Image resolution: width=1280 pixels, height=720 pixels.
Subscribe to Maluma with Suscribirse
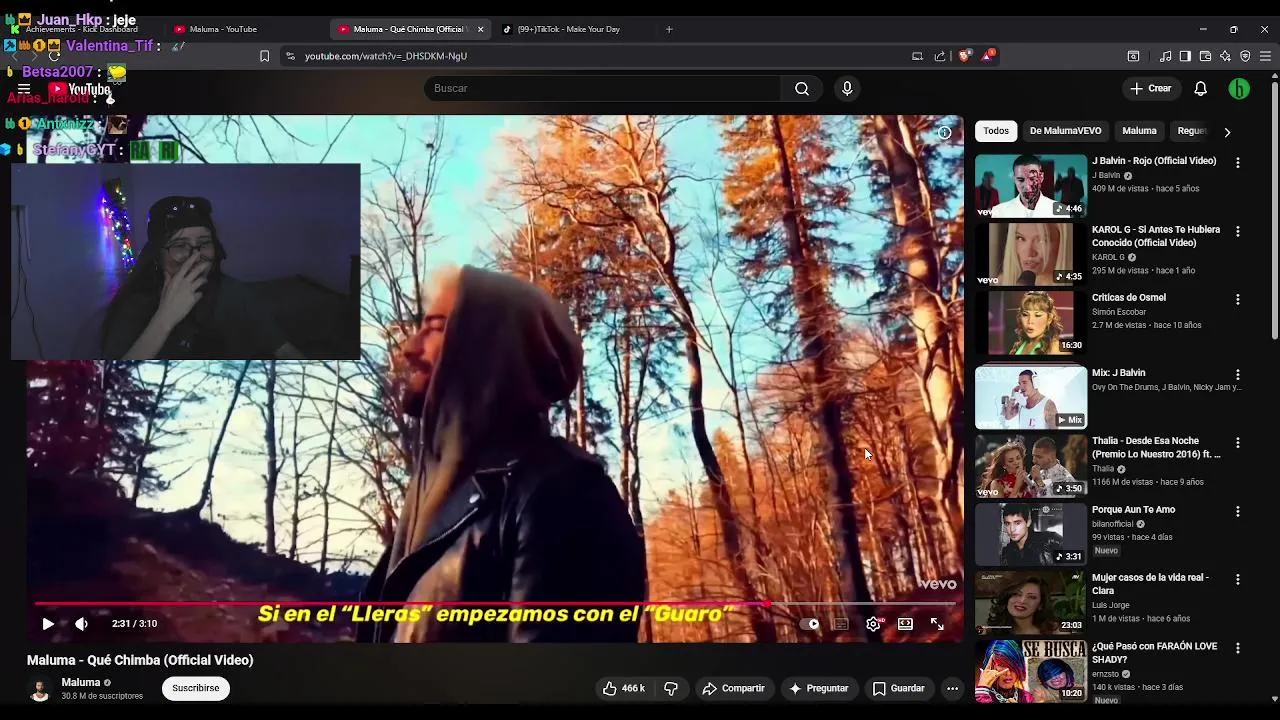pos(195,688)
